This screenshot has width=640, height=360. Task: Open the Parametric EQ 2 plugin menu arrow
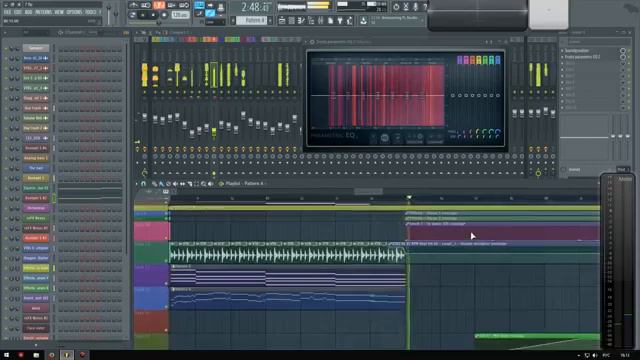click(x=306, y=42)
